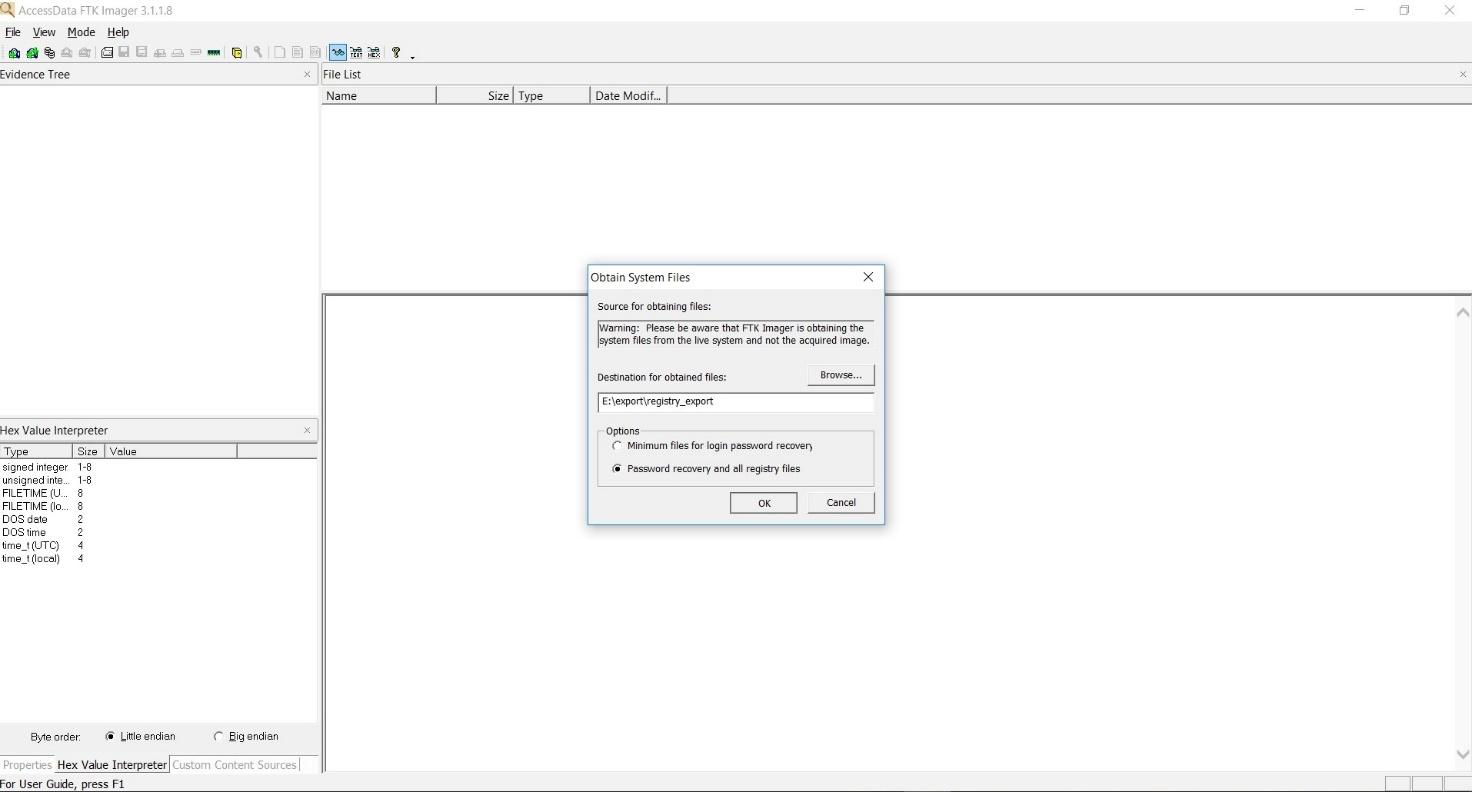Toggle automatic file view glasses icon
The height and width of the screenshot is (792, 1472).
pos(338,53)
